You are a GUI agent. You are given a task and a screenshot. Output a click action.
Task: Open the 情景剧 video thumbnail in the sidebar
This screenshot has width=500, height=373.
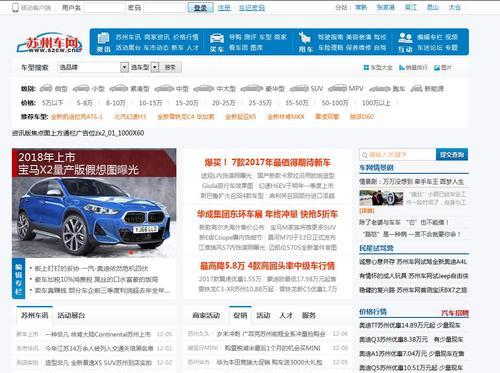[381, 198]
